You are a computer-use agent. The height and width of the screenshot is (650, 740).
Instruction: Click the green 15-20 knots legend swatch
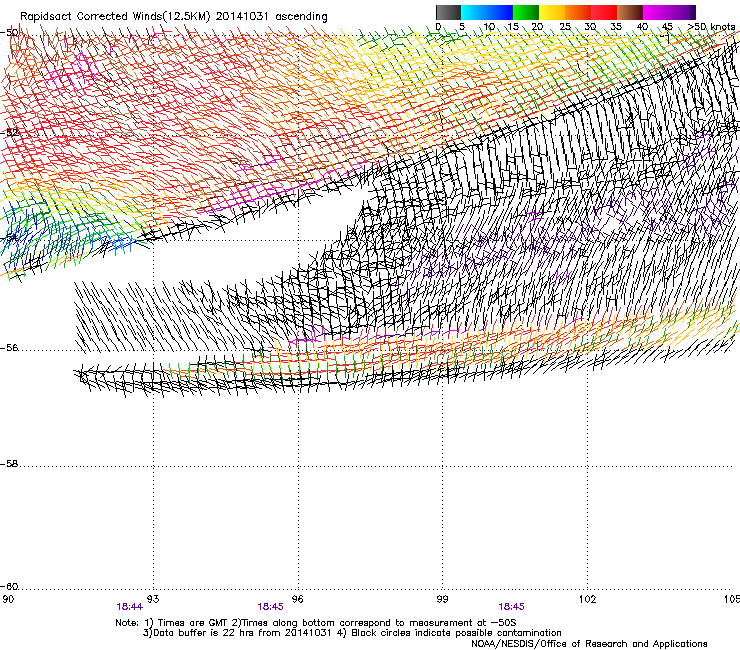[x=526, y=12]
